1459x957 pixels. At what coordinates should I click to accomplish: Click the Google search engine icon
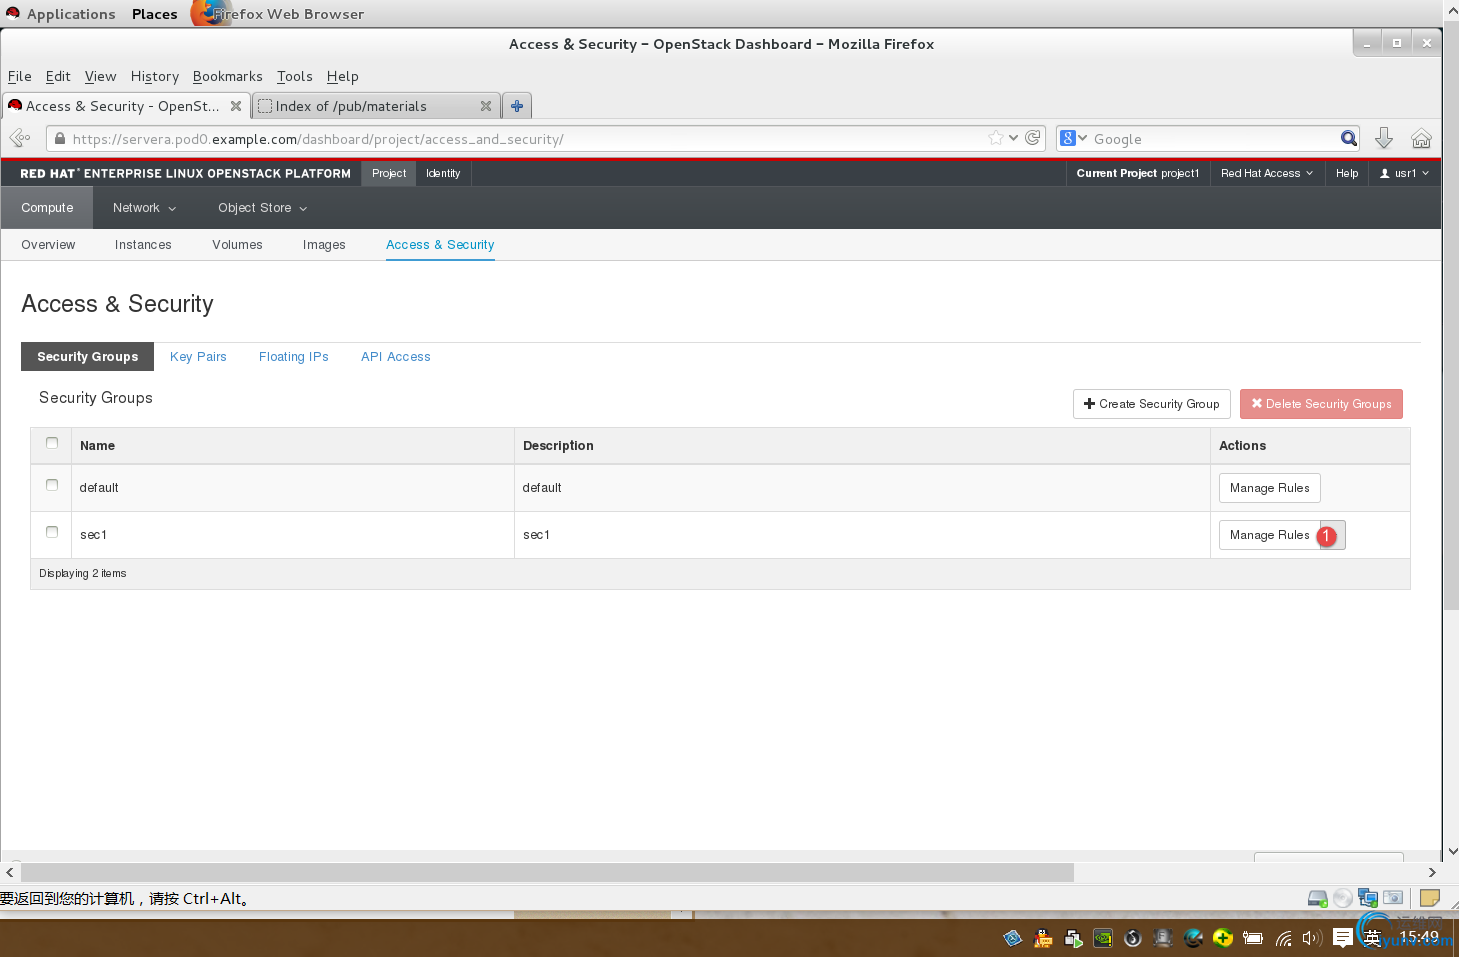[x=1068, y=138]
